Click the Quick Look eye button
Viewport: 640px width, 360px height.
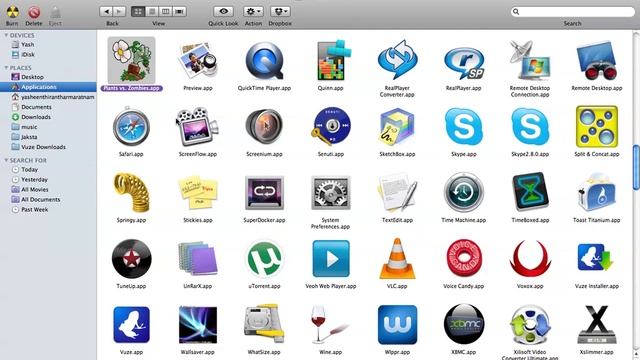[223, 11]
